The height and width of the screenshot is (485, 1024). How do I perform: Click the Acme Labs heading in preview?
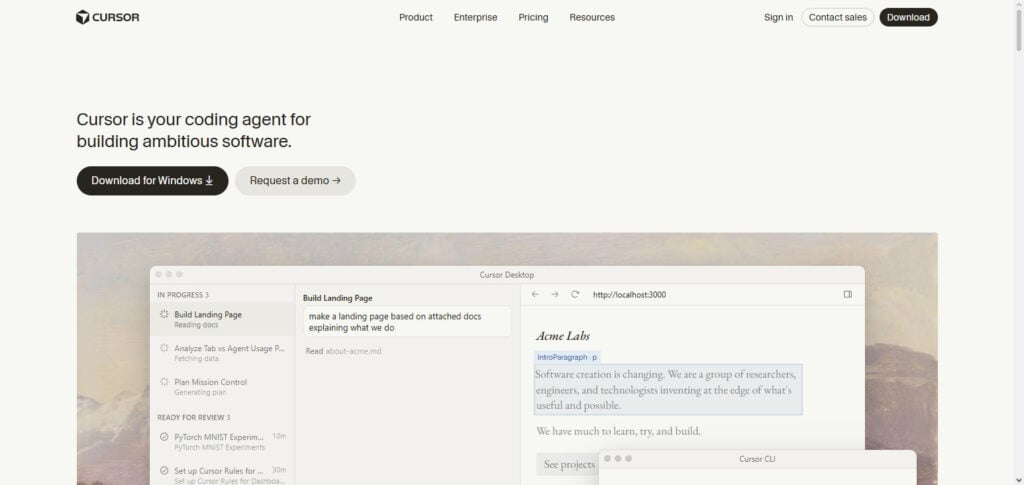coord(563,336)
